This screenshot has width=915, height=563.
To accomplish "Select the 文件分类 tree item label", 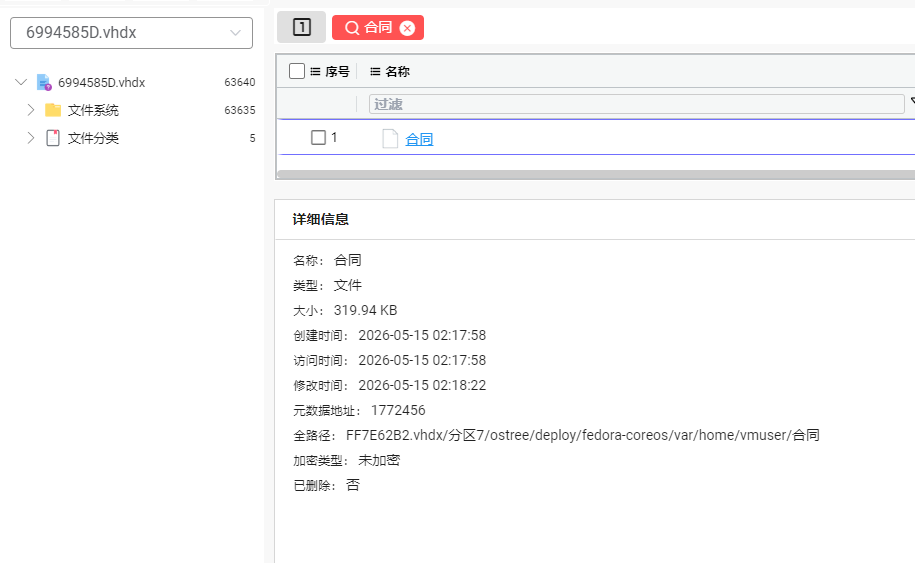I will (x=93, y=138).
